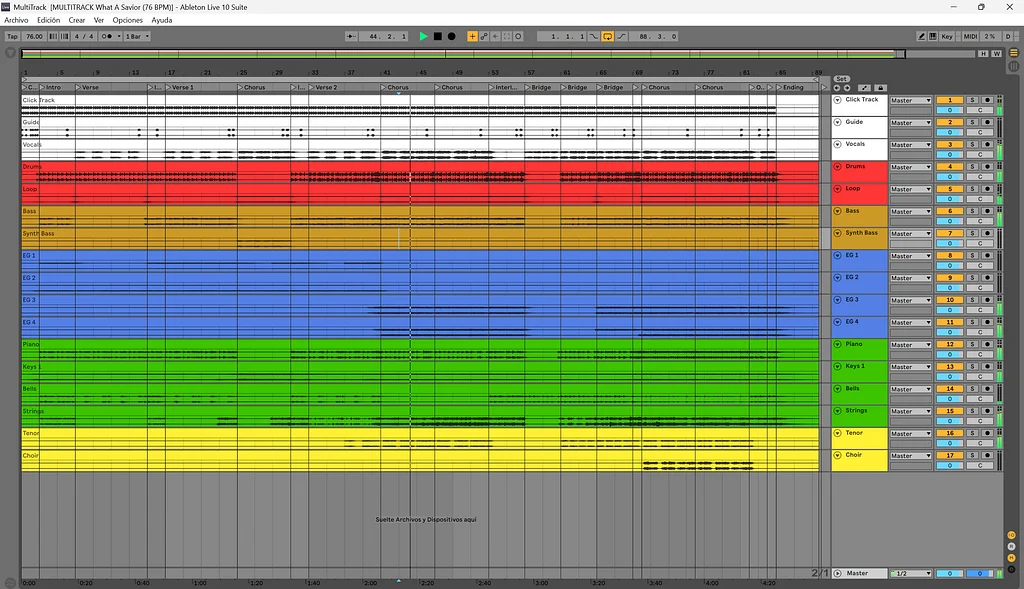The image size is (1024, 589).
Task: Solo the Drums track
Action: tap(972, 167)
